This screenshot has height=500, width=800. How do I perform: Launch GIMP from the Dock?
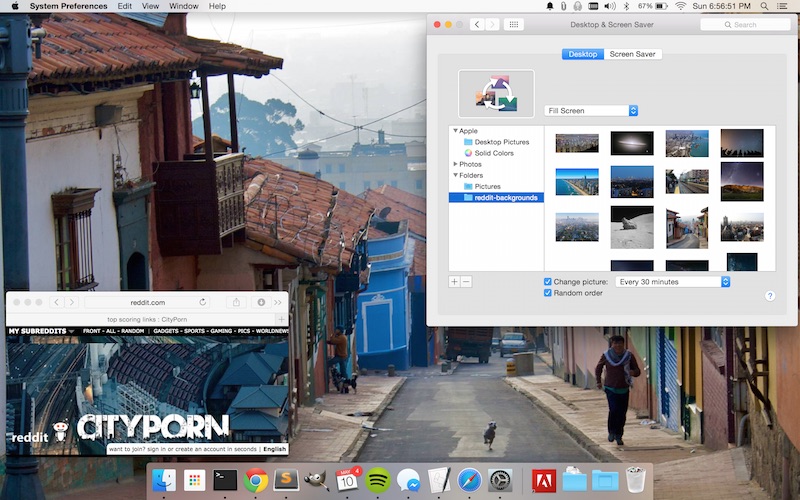coord(316,480)
